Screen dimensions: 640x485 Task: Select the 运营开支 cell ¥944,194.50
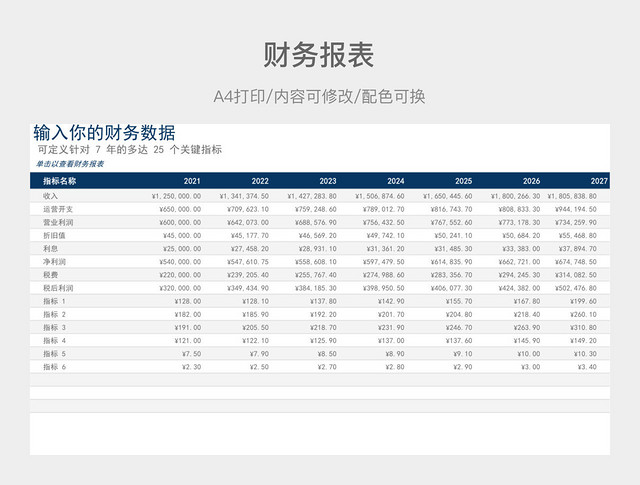tap(576, 209)
